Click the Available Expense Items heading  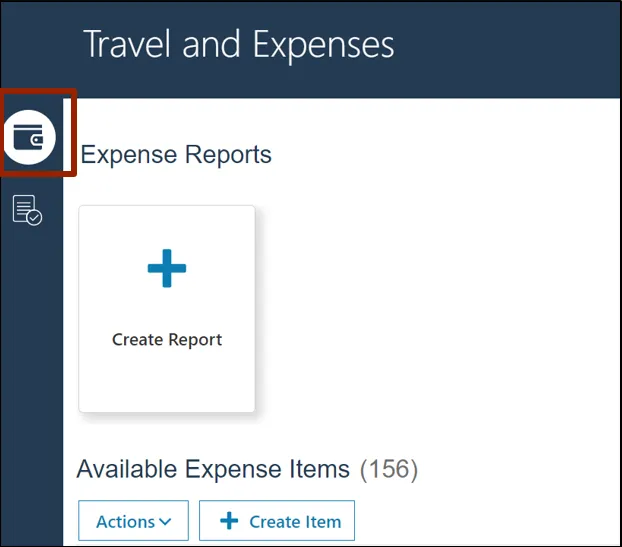coord(213,469)
